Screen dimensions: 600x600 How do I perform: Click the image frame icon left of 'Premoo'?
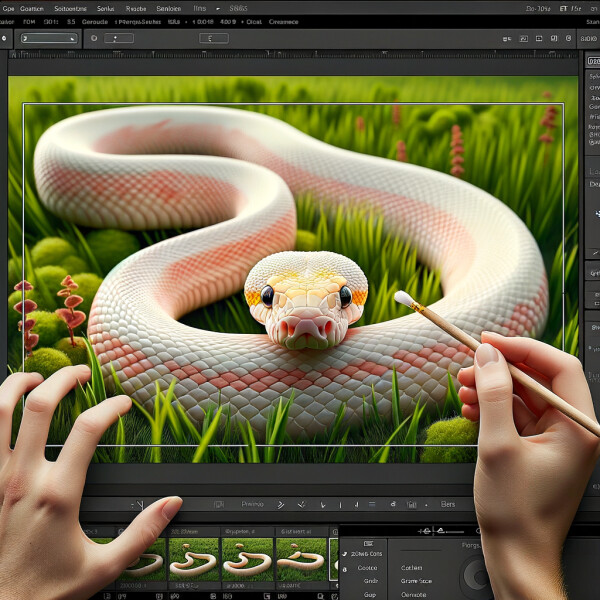point(219,505)
